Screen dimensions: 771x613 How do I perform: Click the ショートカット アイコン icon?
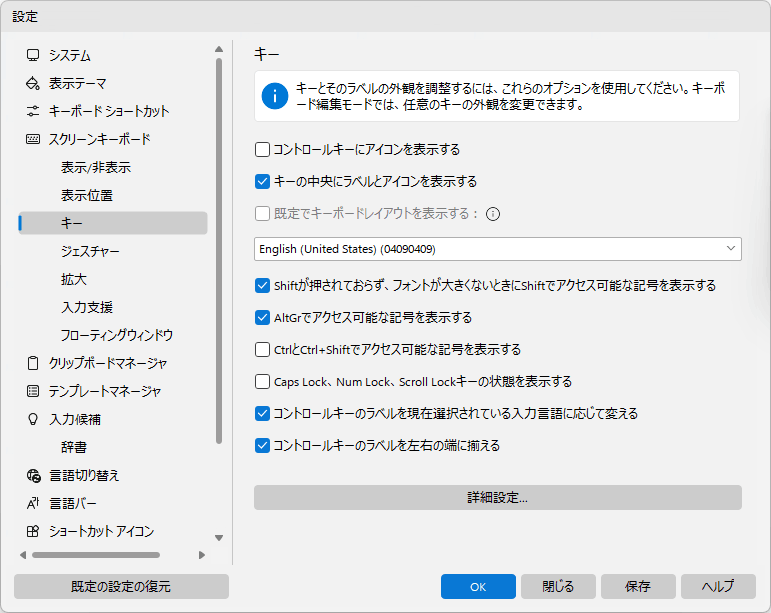pyautogui.click(x=33, y=531)
